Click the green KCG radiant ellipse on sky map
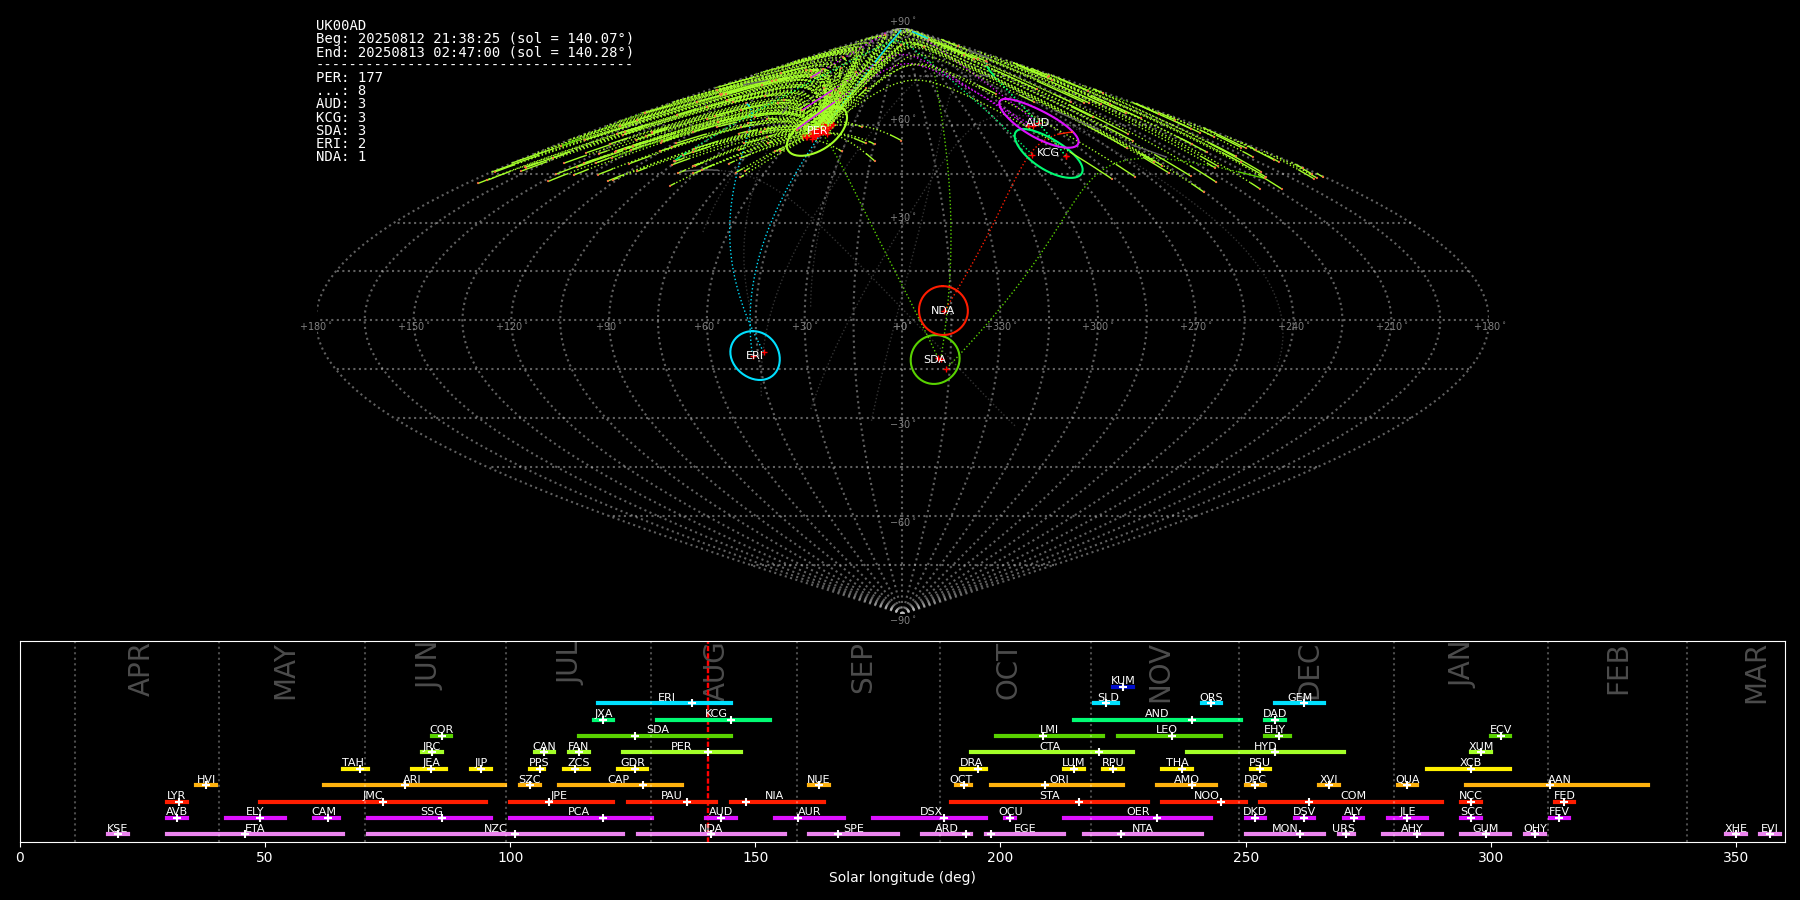The image size is (1800, 900). point(1048,153)
